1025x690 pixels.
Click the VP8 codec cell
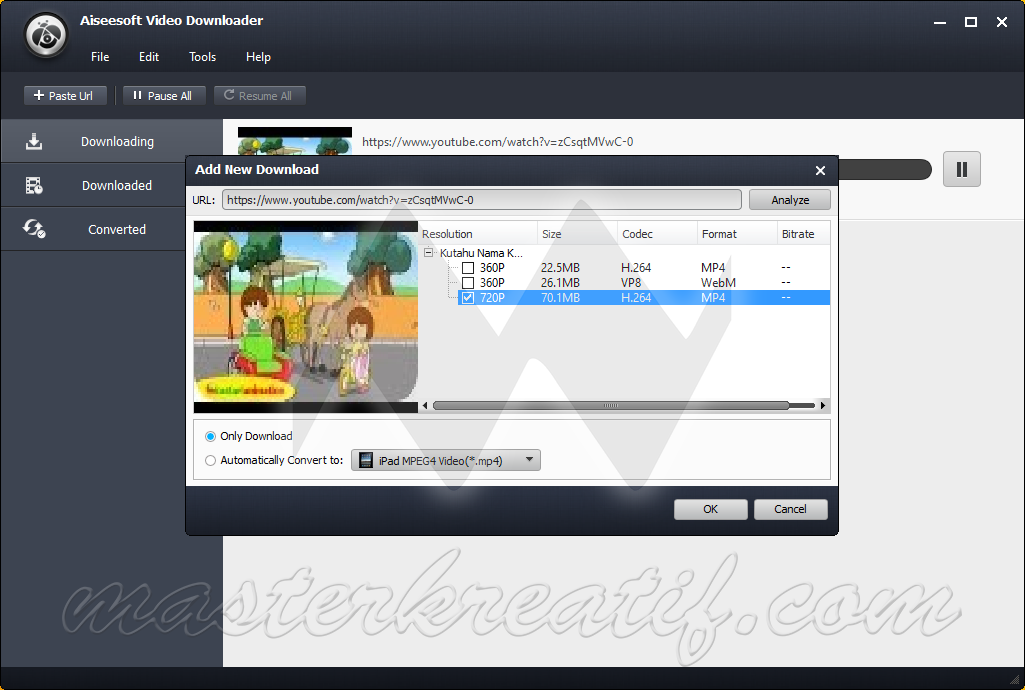[x=631, y=283]
